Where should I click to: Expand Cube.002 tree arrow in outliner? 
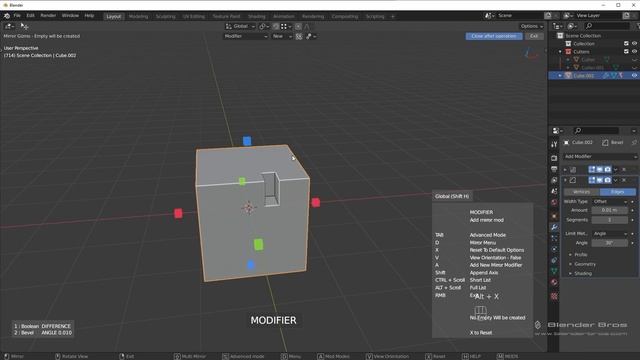(560, 76)
